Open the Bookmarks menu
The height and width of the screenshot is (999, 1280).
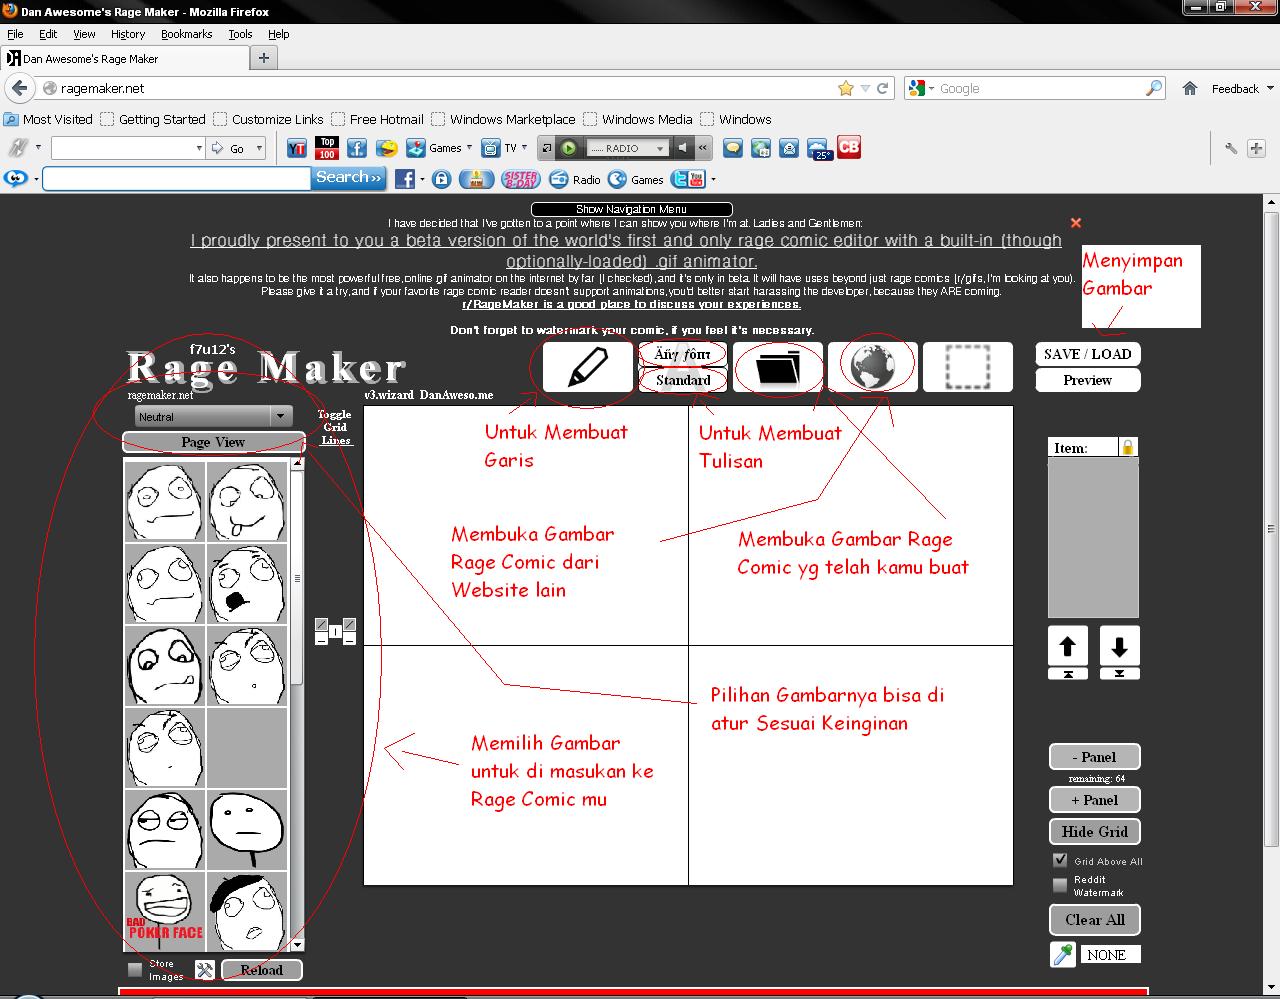(186, 33)
